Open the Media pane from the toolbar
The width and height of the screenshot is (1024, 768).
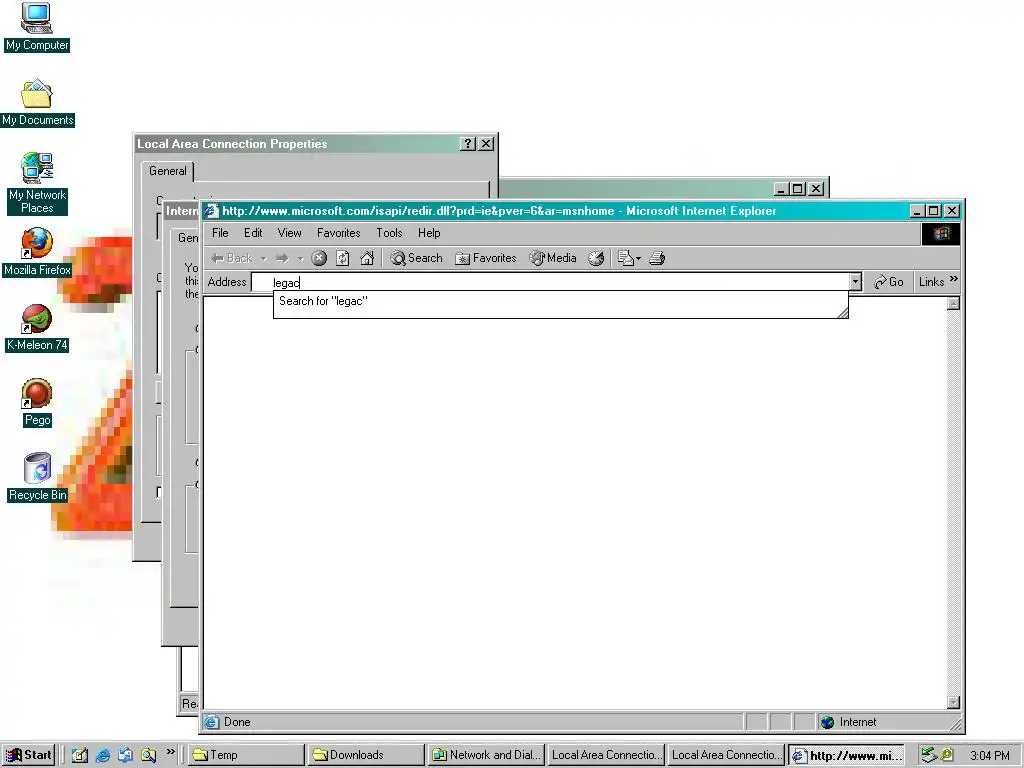[x=553, y=259]
